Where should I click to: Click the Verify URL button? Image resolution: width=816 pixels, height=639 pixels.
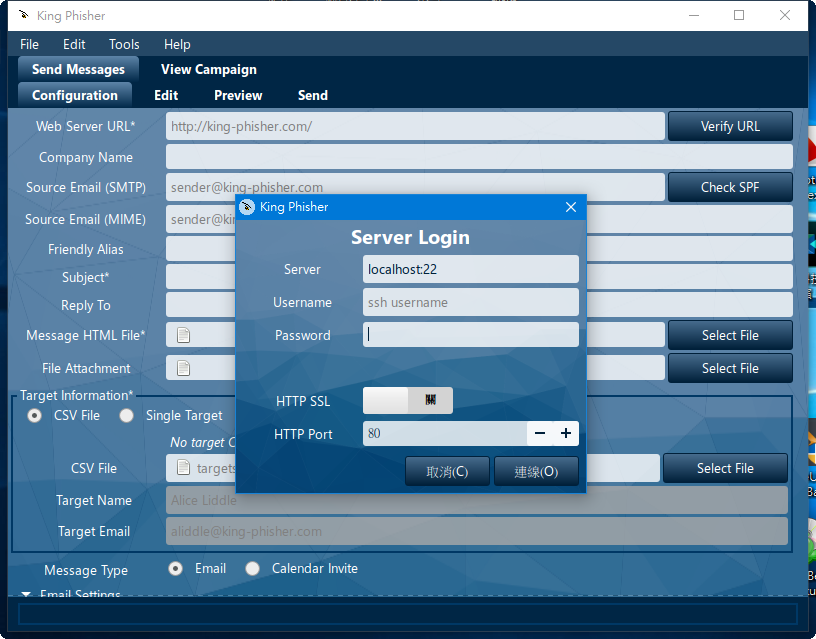pyautogui.click(x=730, y=126)
